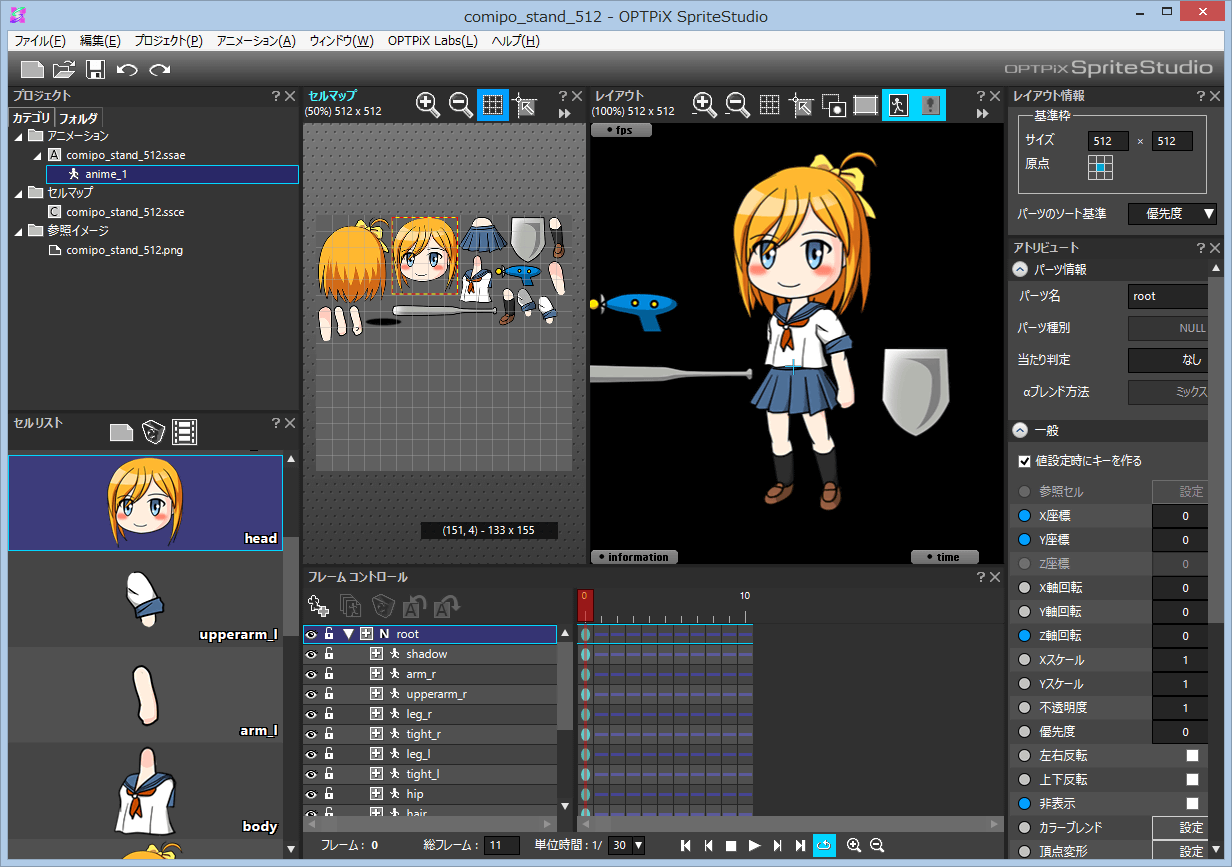Enable the Z軸回転 attribute radio button
The image size is (1232, 867).
point(1024,636)
